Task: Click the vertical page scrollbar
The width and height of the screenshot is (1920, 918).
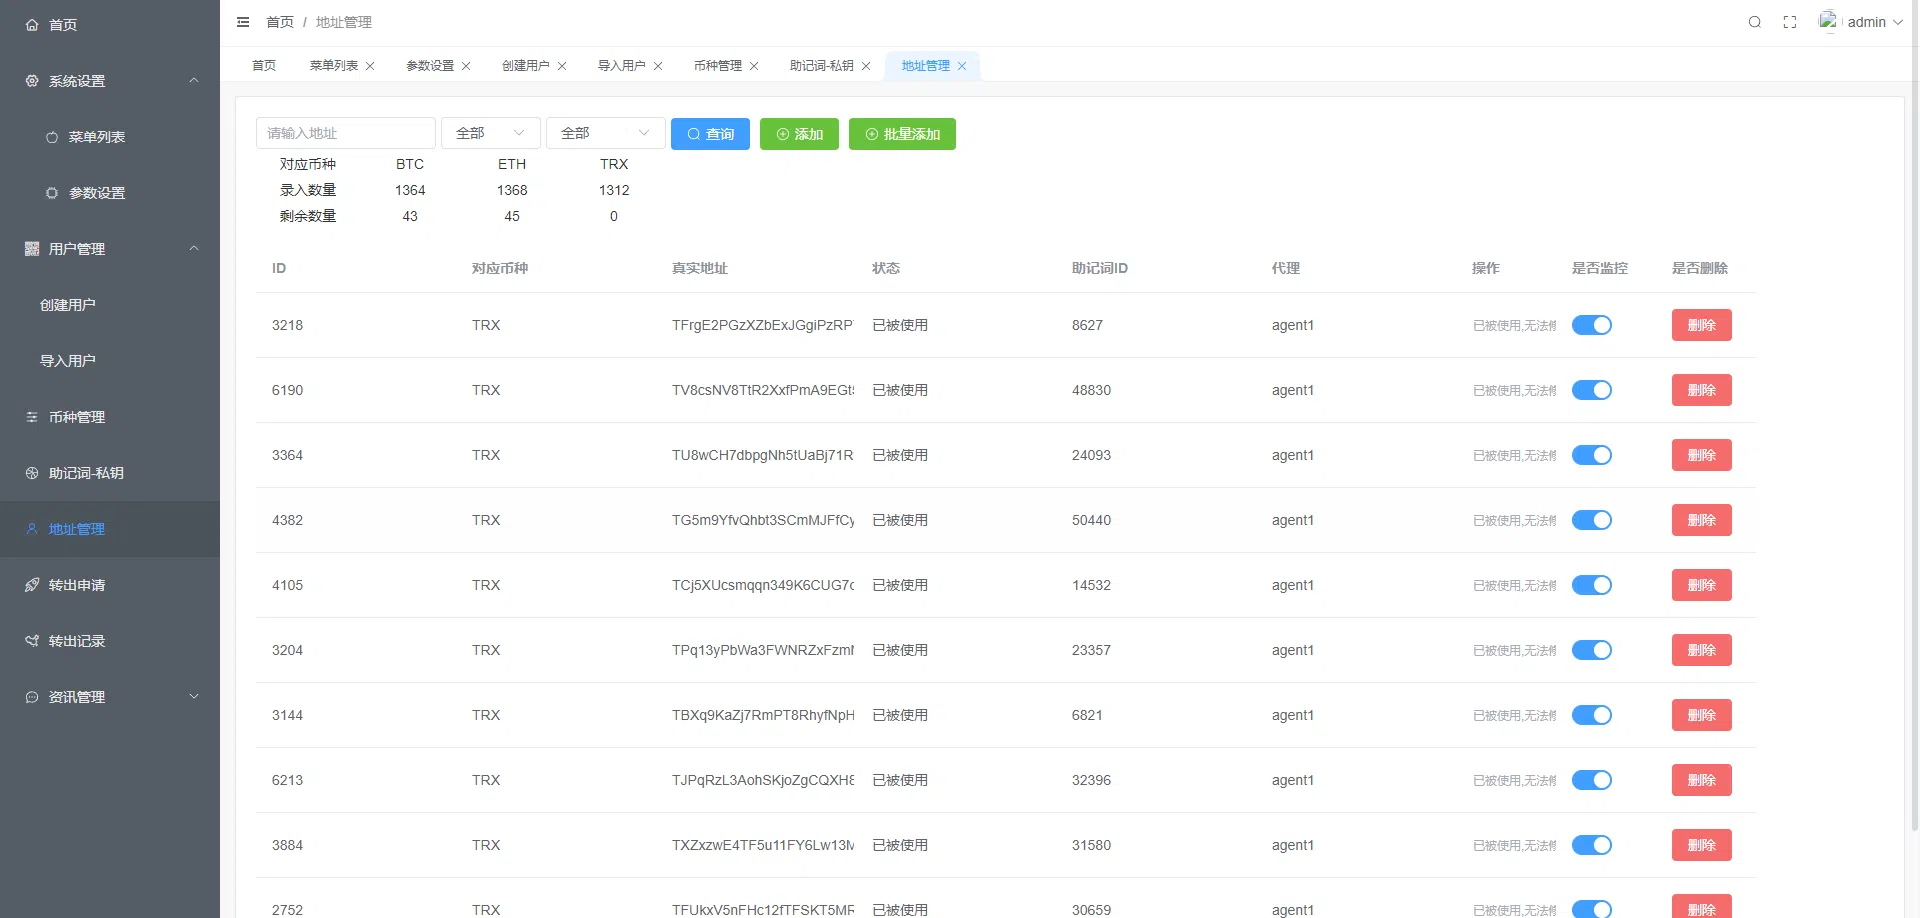Action: coord(1914,400)
